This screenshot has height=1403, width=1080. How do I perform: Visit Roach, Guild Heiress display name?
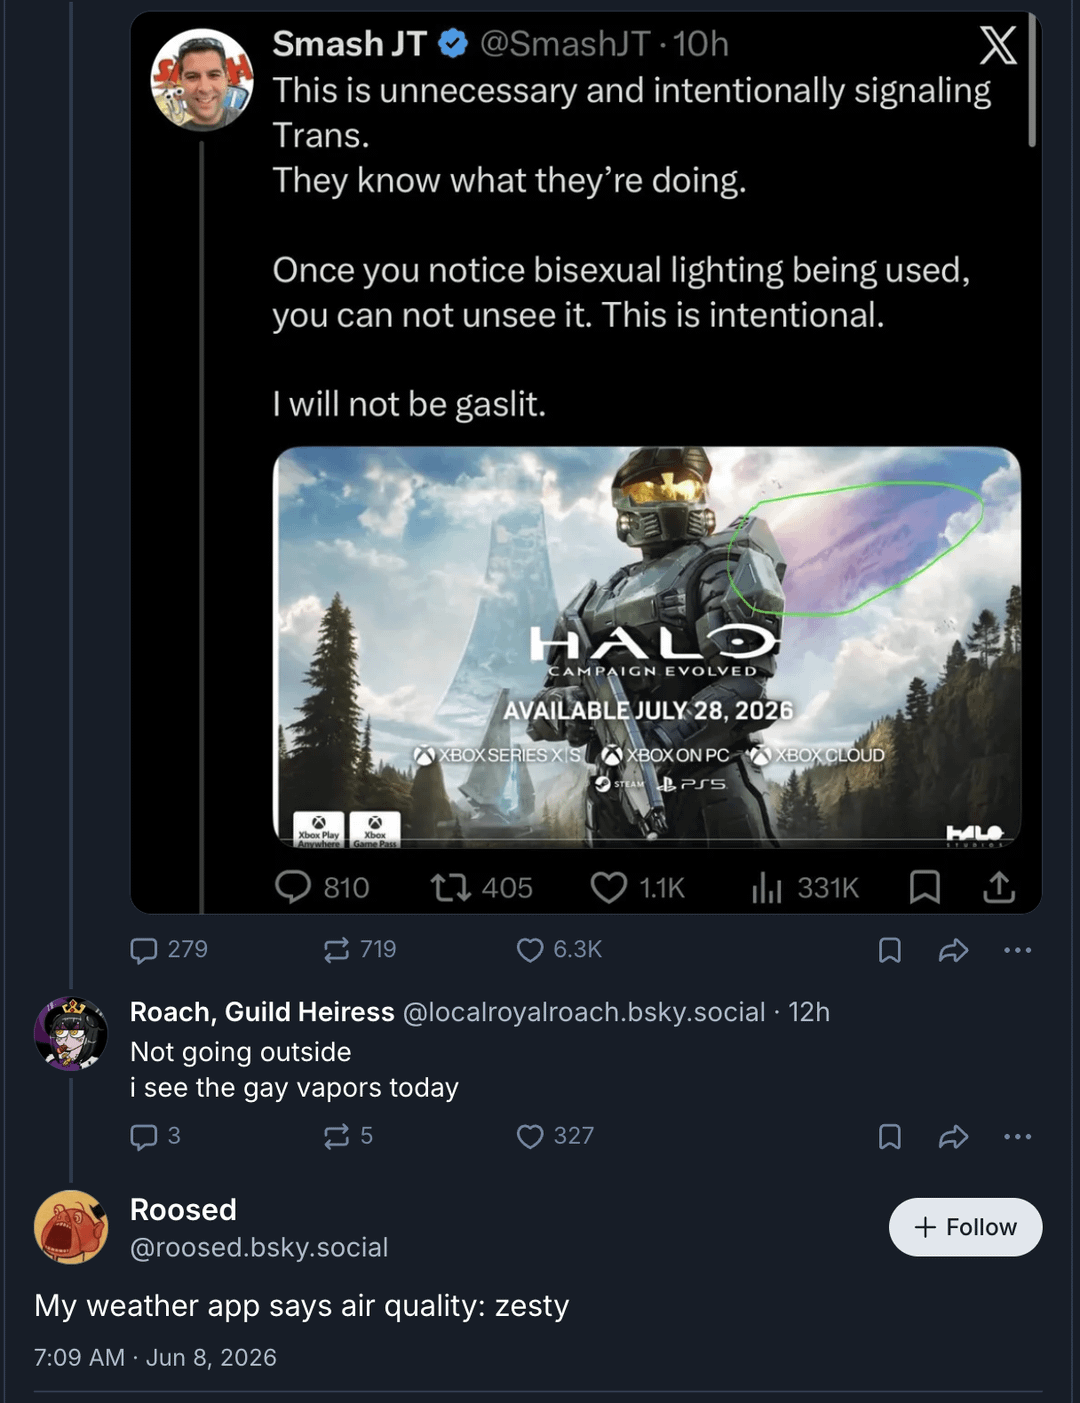262,1012
